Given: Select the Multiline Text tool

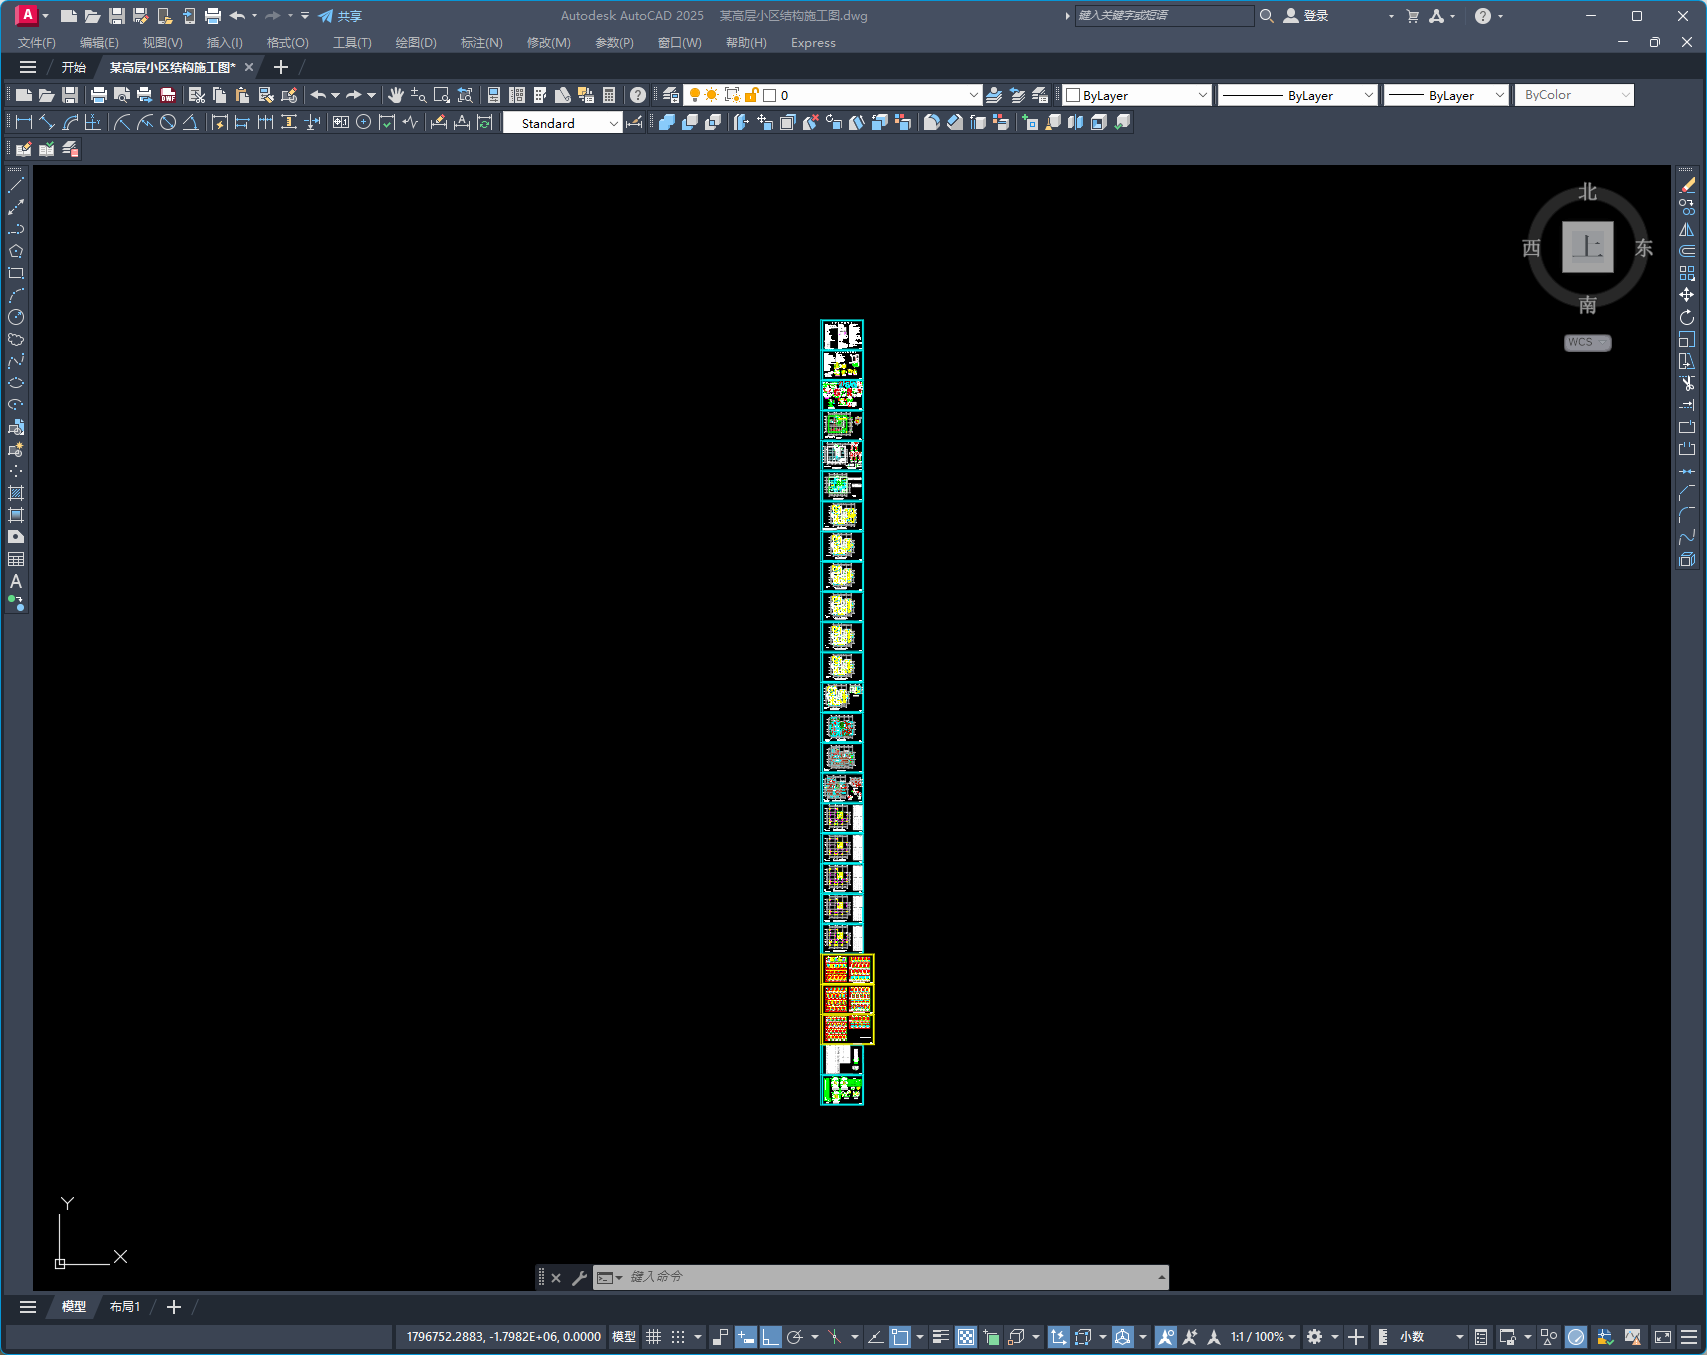Looking at the screenshot, I should [x=16, y=581].
